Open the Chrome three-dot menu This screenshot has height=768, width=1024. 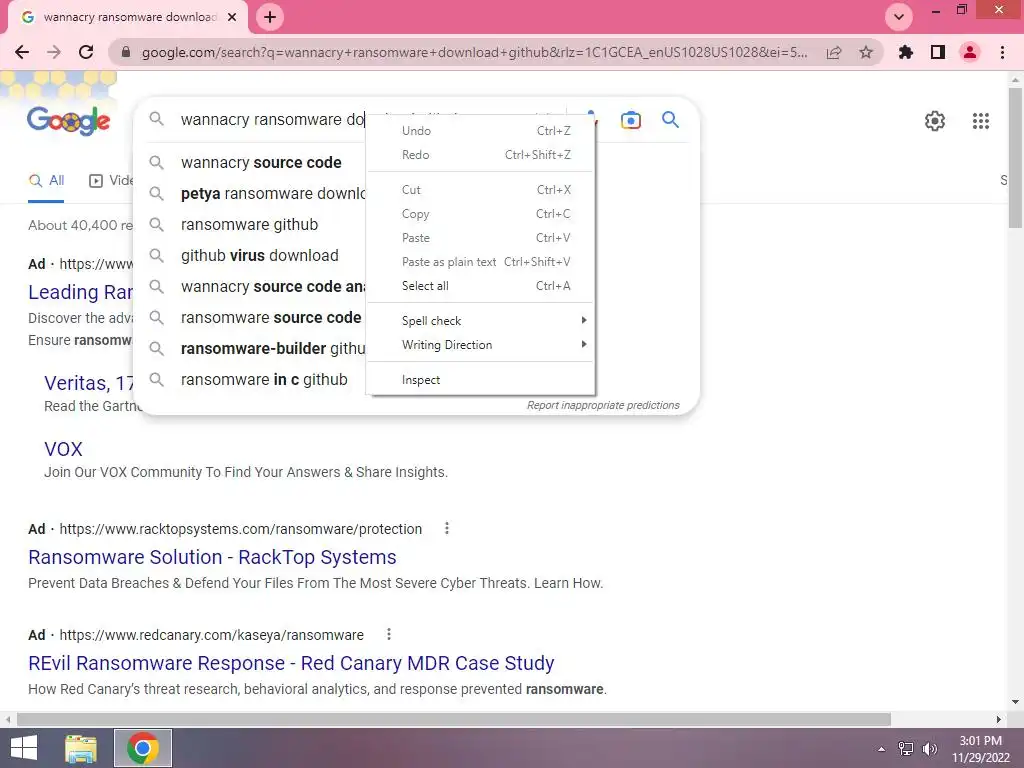coord(1002,52)
